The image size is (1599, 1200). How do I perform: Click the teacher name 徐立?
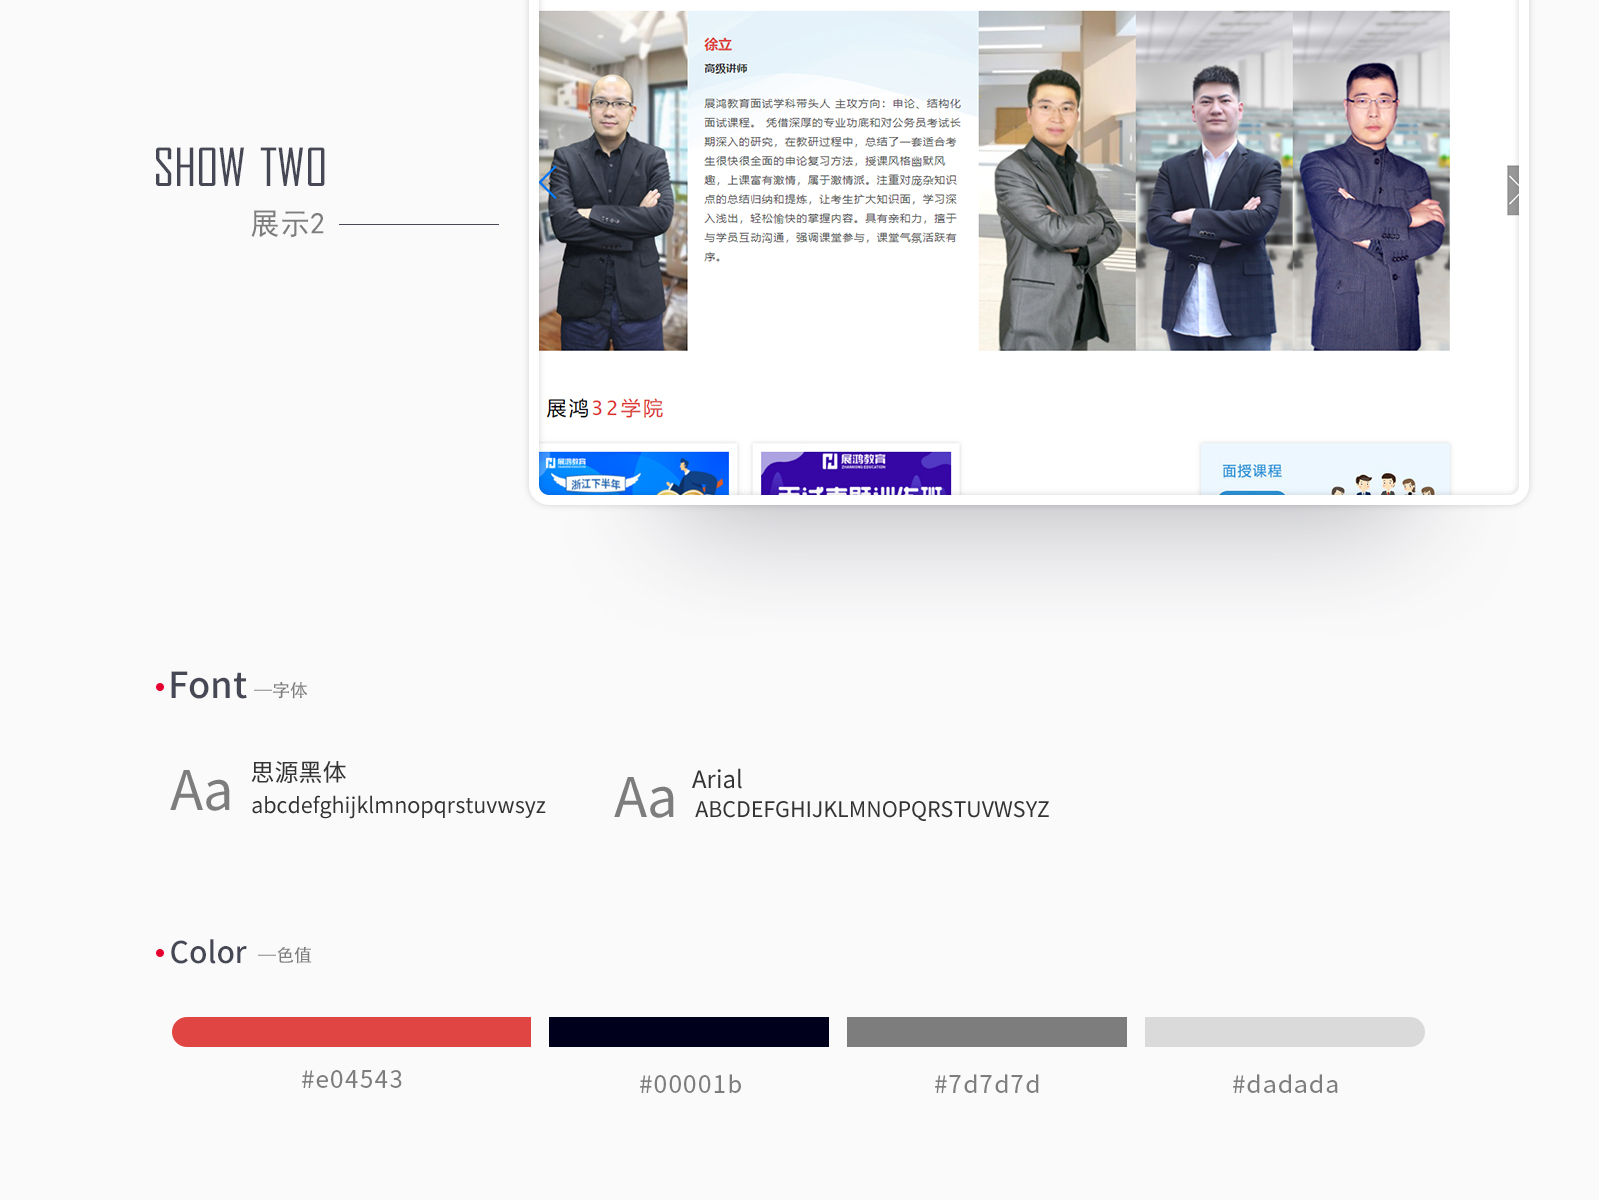[717, 45]
